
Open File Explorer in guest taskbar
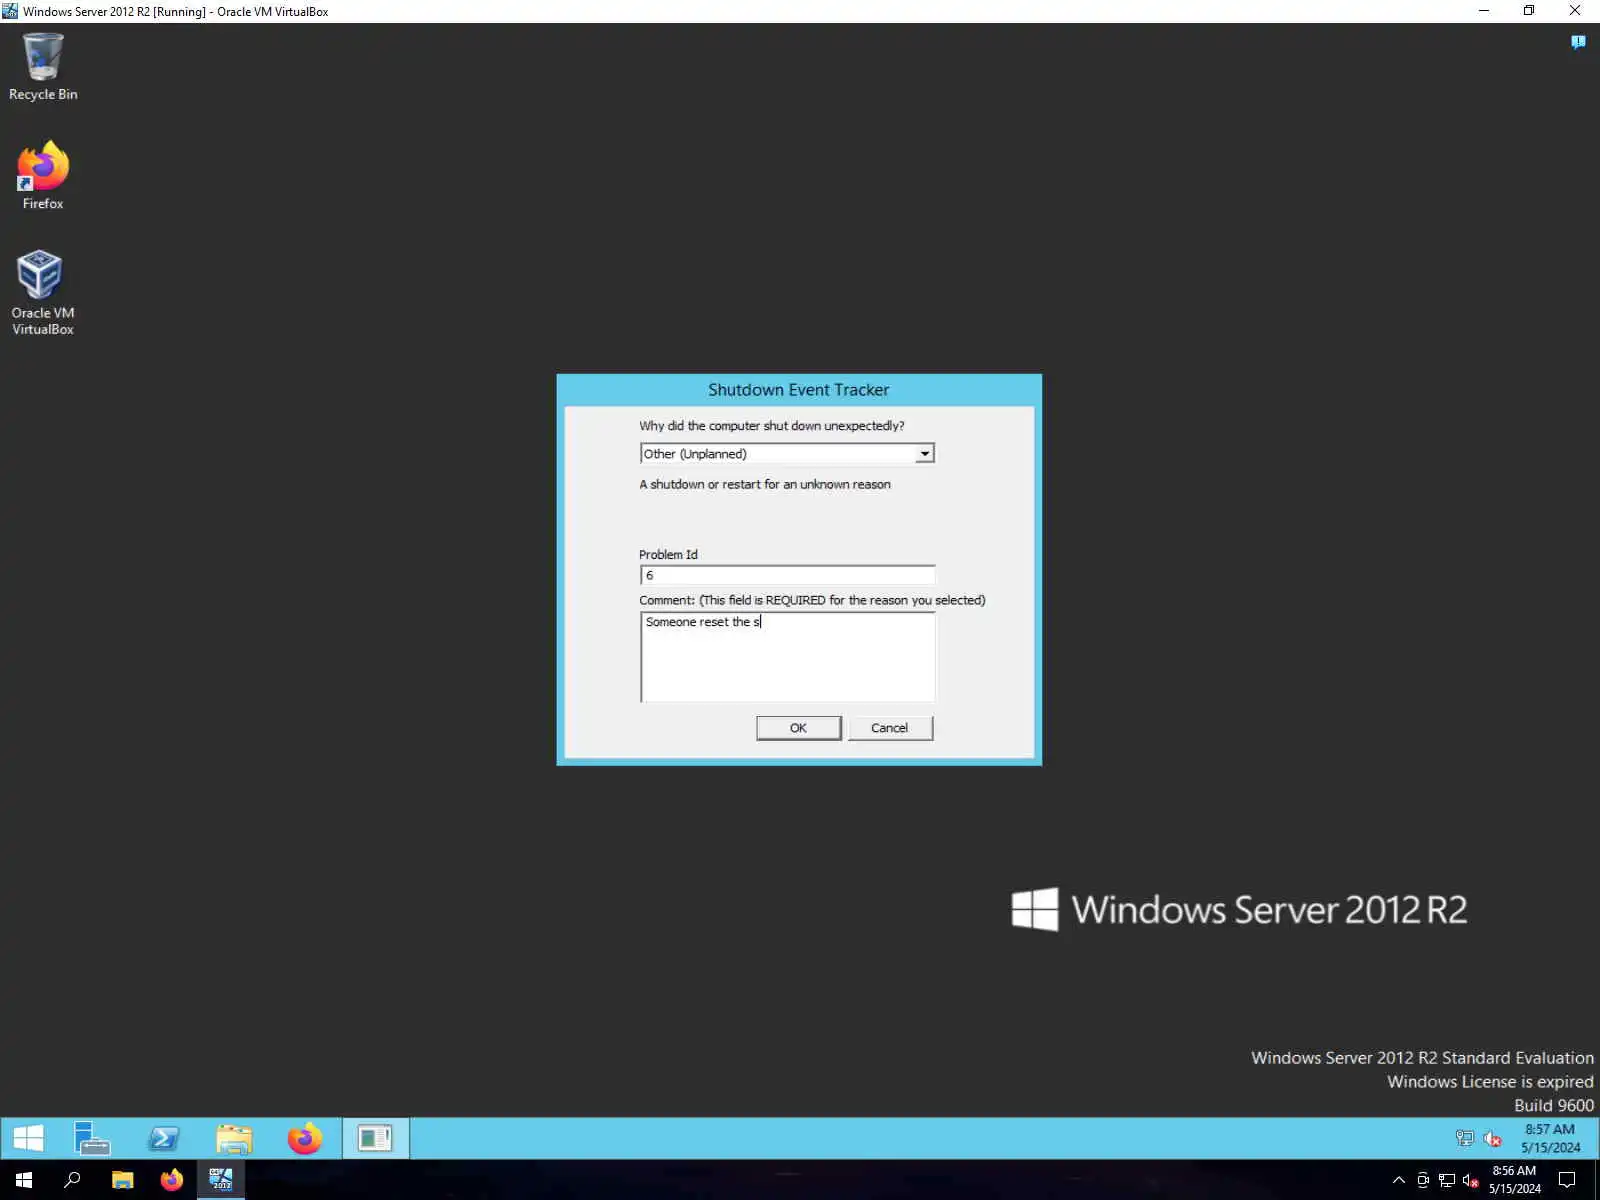pyautogui.click(x=234, y=1138)
